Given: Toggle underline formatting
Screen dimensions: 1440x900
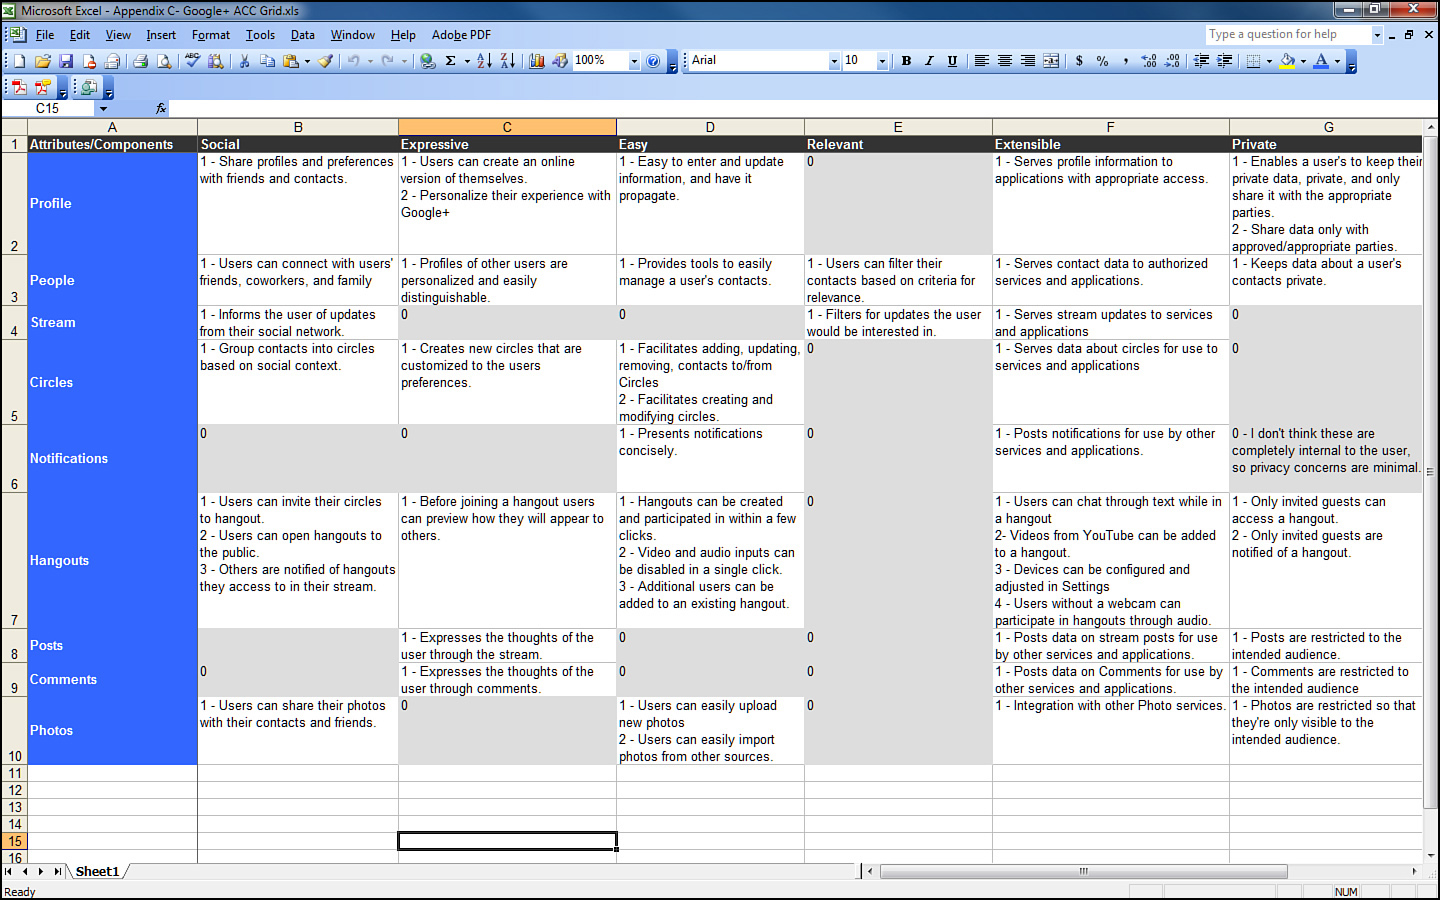Looking at the screenshot, I should pos(952,61).
